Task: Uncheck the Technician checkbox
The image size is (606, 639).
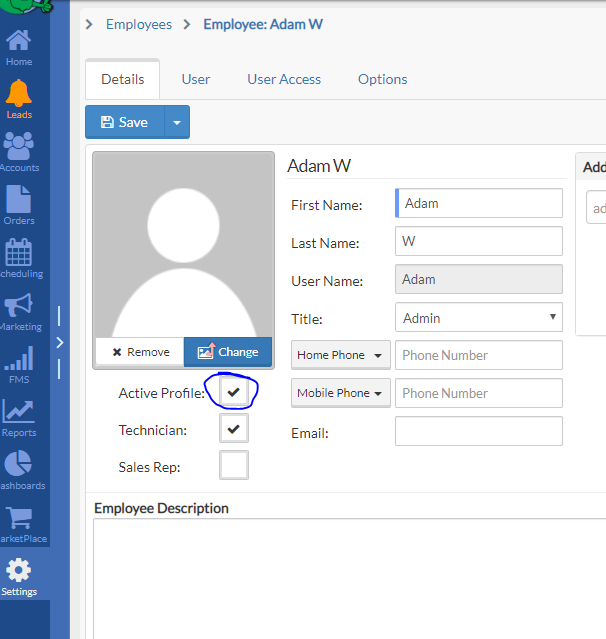Action: (x=234, y=428)
